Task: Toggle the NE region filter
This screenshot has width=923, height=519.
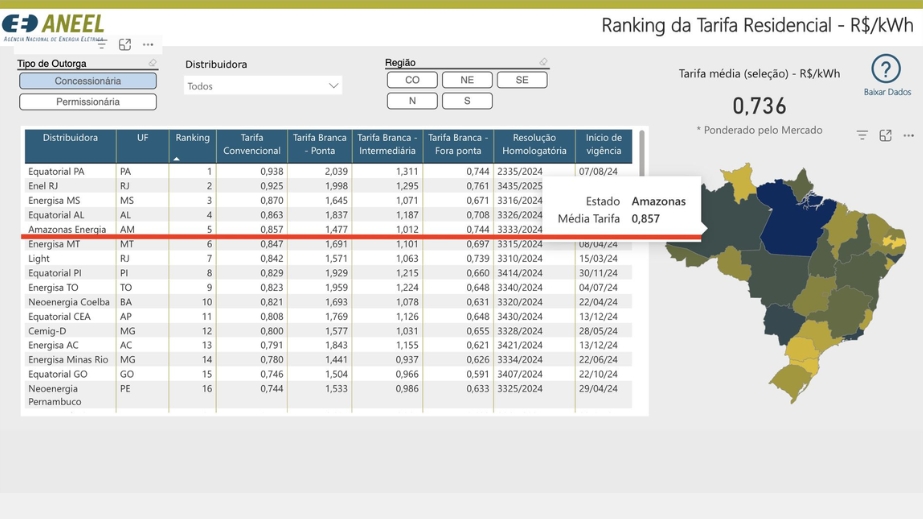Action: point(467,80)
